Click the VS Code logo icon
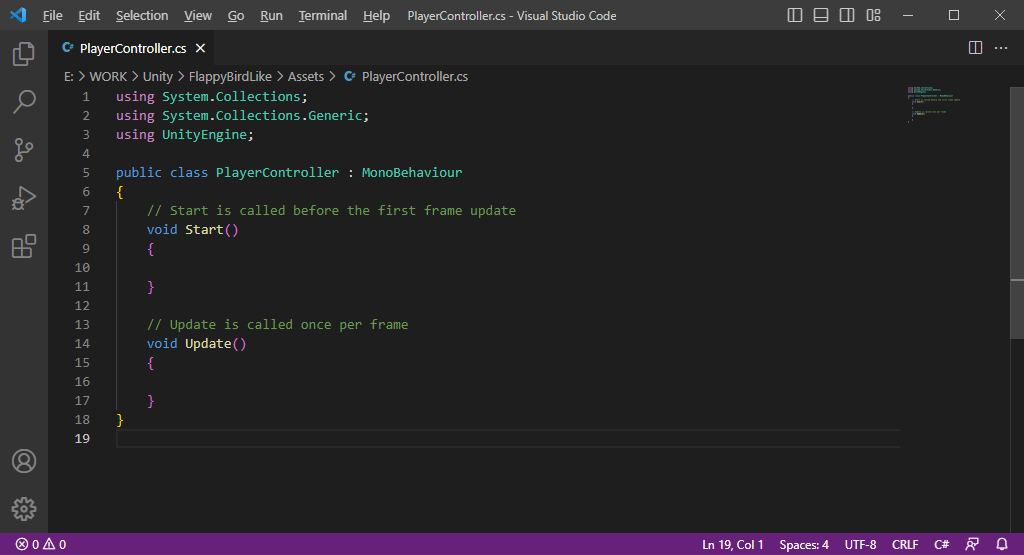Image resolution: width=1024 pixels, height=555 pixels. pyautogui.click(x=18, y=15)
